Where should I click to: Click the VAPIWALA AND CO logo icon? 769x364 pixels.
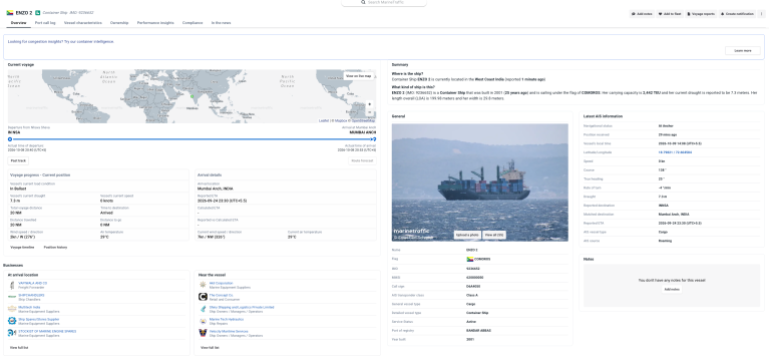pyautogui.click(x=12, y=285)
